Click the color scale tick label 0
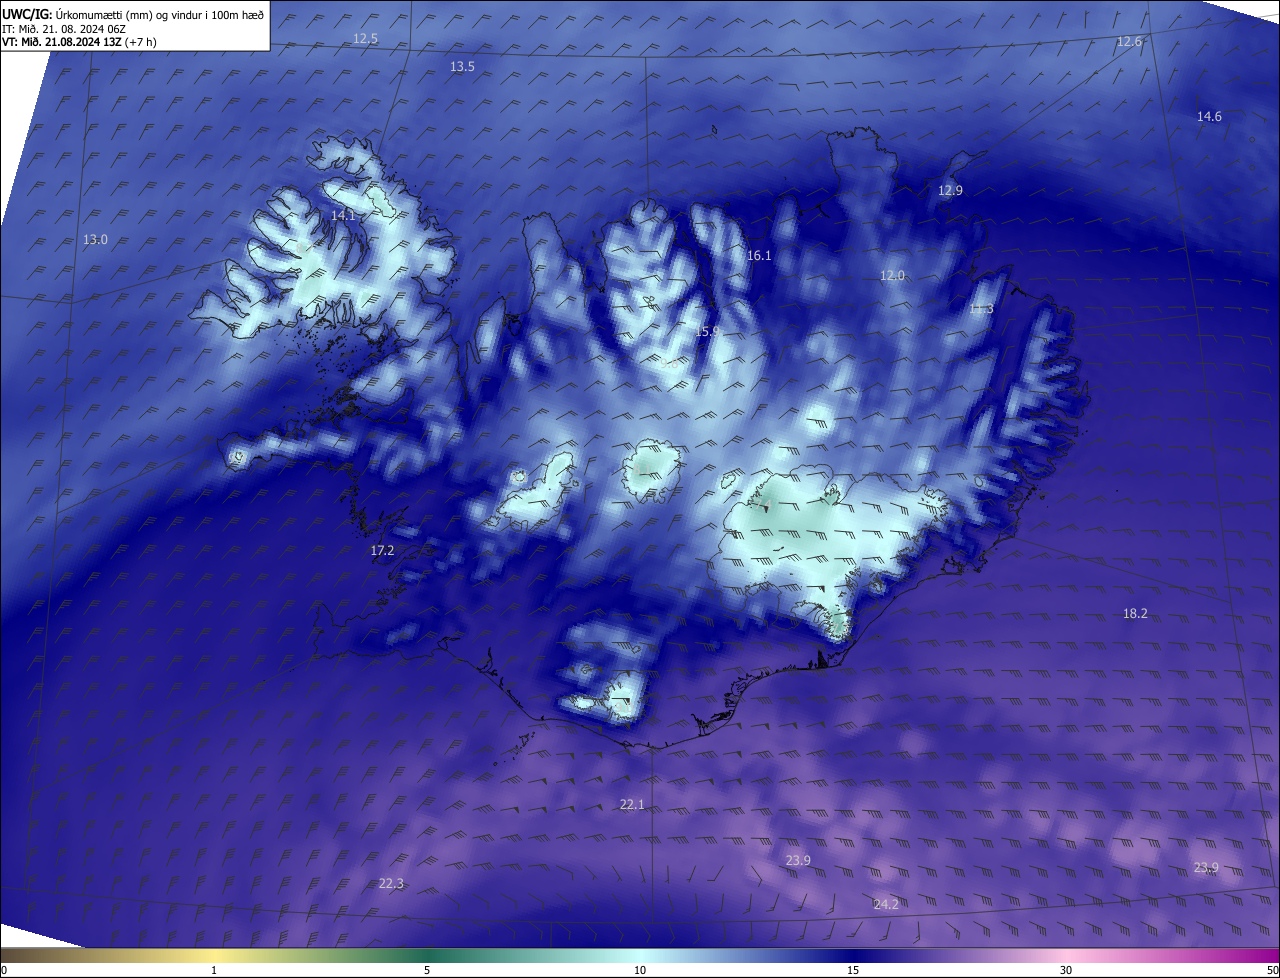The height and width of the screenshot is (978, 1280). click(x=4, y=971)
